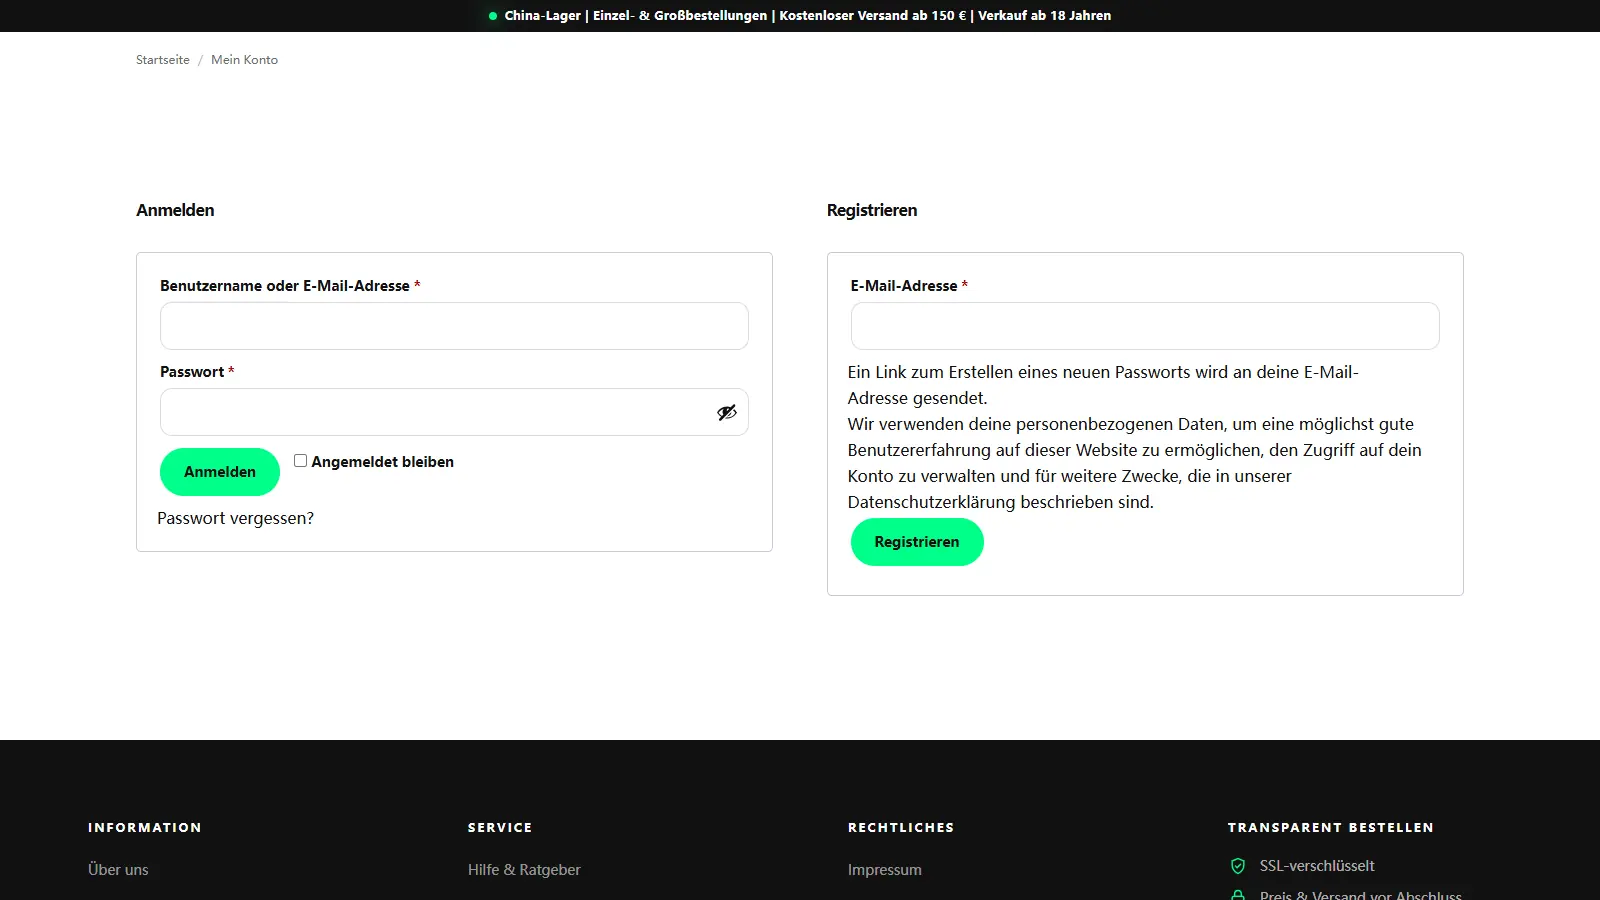Image resolution: width=1600 pixels, height=900 pixels.
Task: Toggle password visibility eye icon
Action: tap(727, 412)
